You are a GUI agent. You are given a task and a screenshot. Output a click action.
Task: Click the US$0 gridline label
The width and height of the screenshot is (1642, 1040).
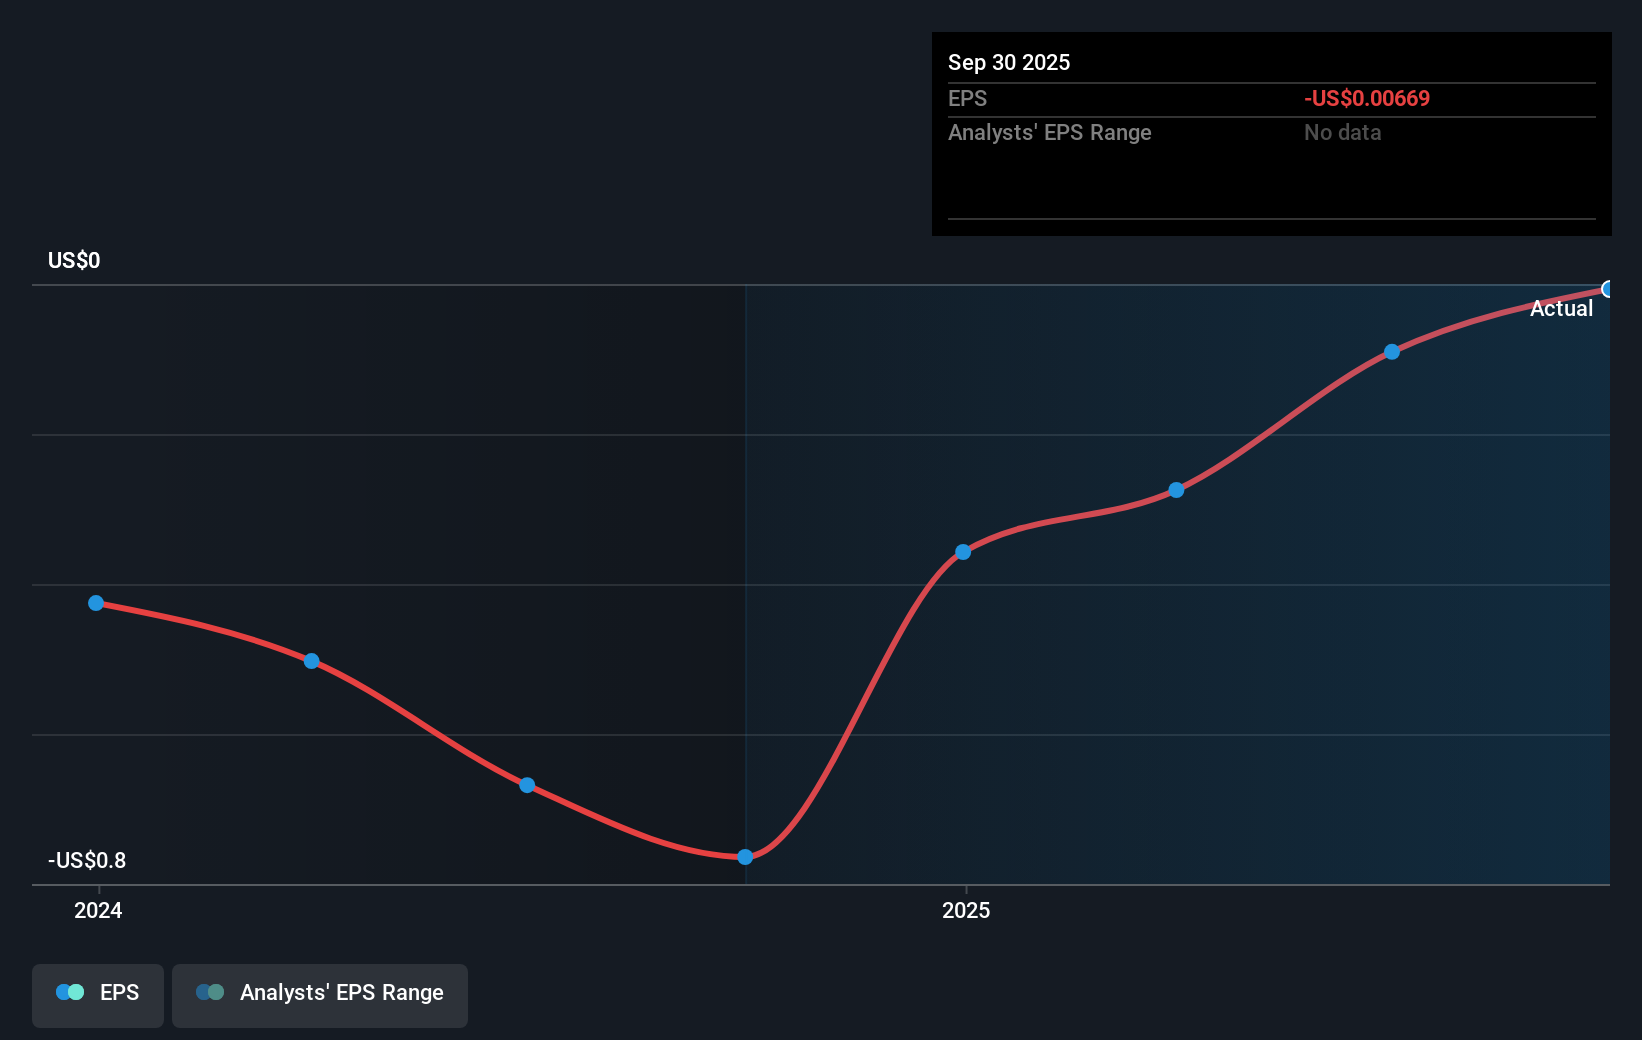(72, 259)
